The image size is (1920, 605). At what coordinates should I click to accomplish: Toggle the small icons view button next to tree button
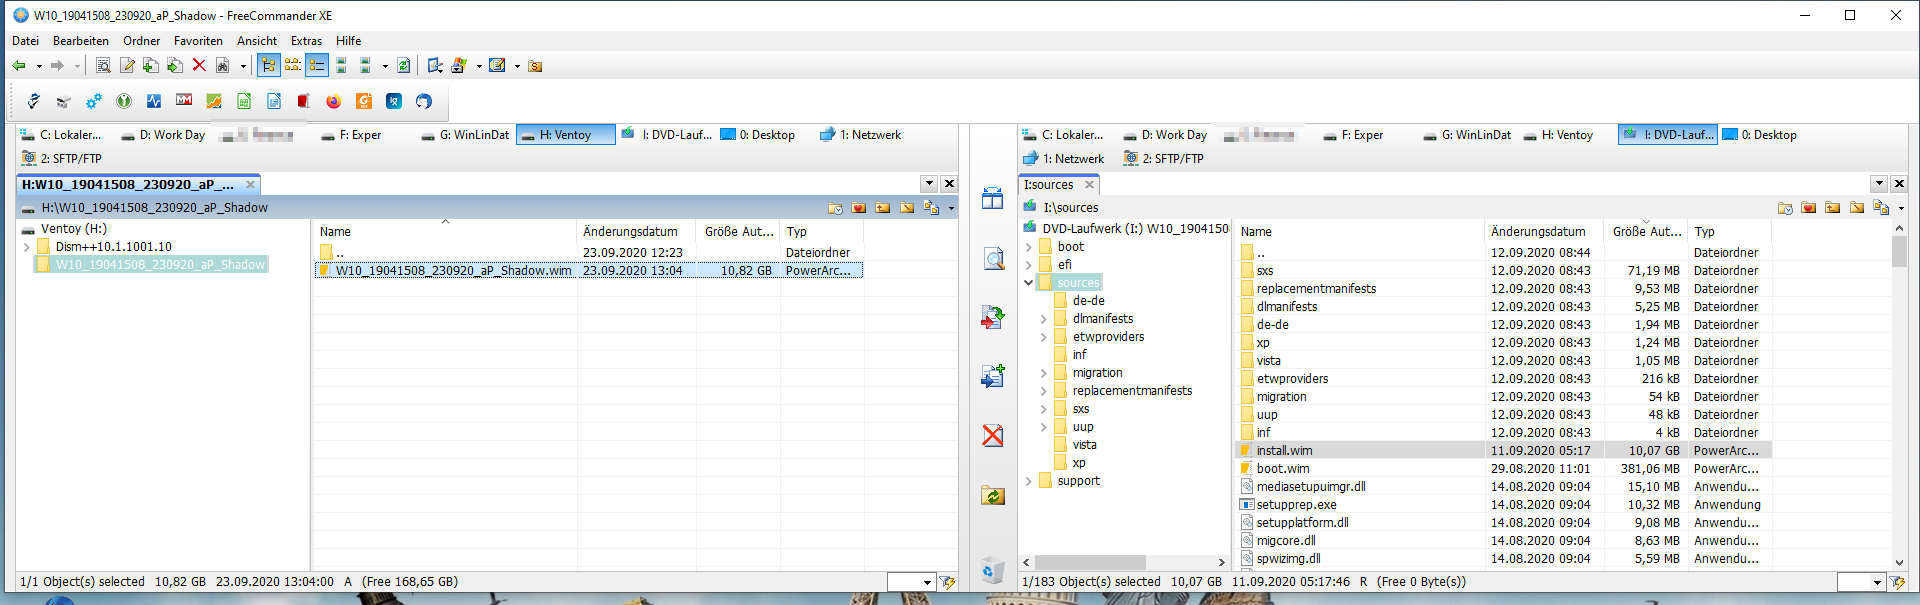[293, 66]
